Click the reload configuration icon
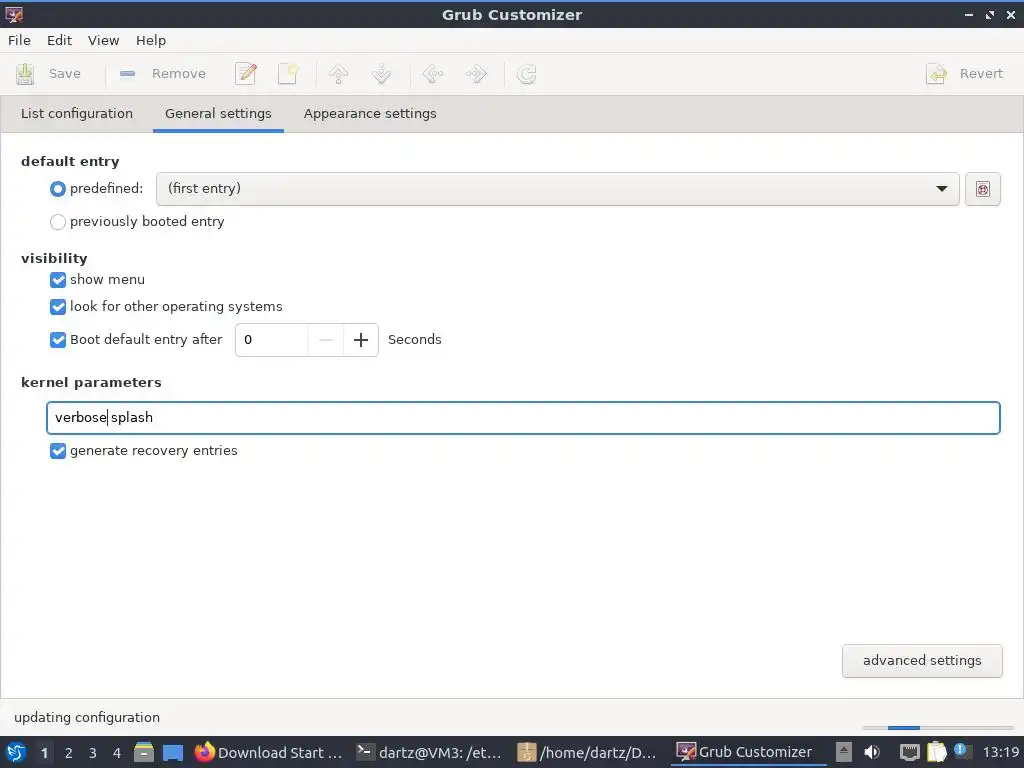Image resolution: width=1024 pixels, height=768 pixels. (x=526, y=74)
